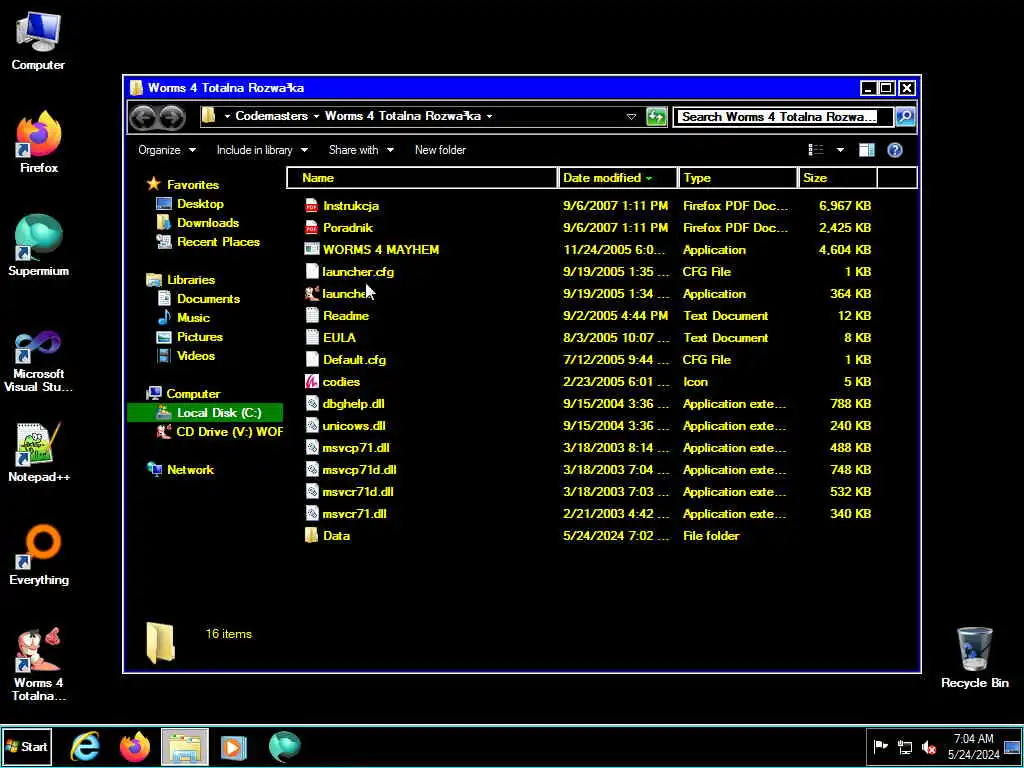
Task: Open the Share with dropdown
Action: click(361, 150)
